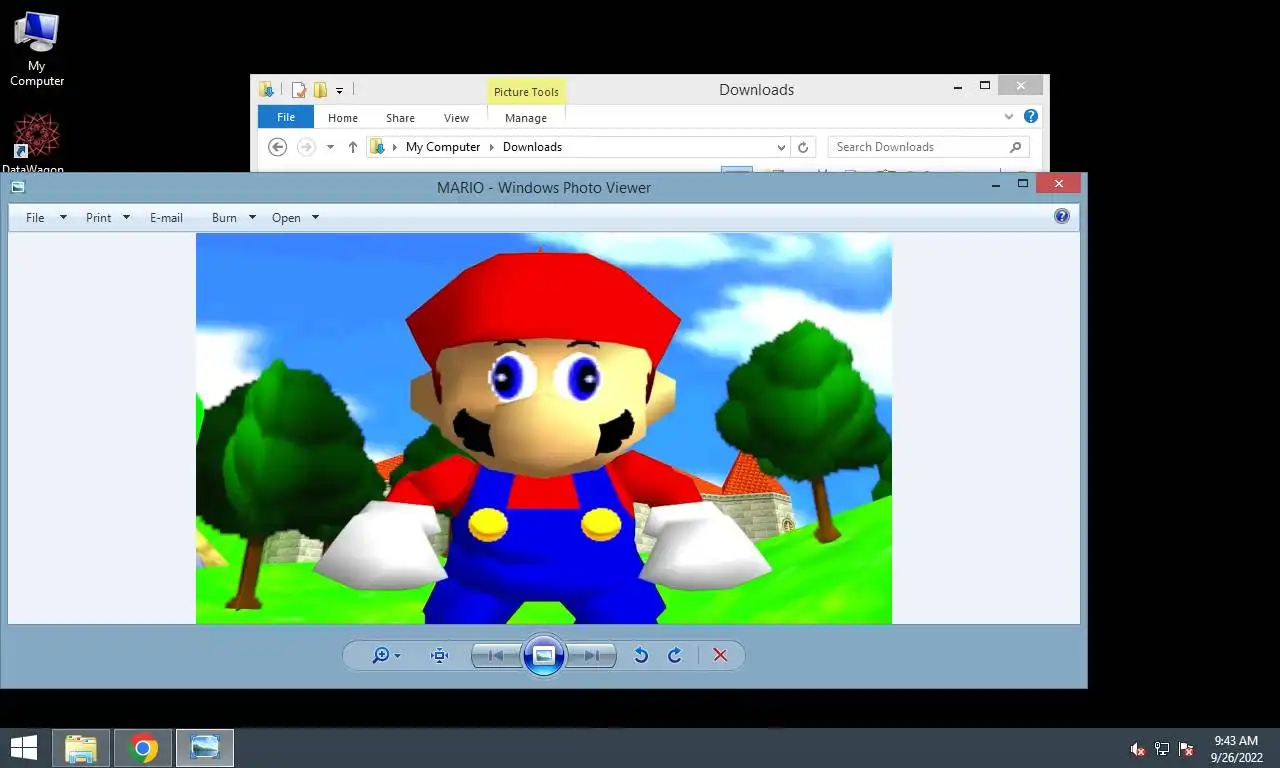The height and width of the screenshot is (768, 1280).
Task: Open Photo Viewer help icon
Action: 1062,216
